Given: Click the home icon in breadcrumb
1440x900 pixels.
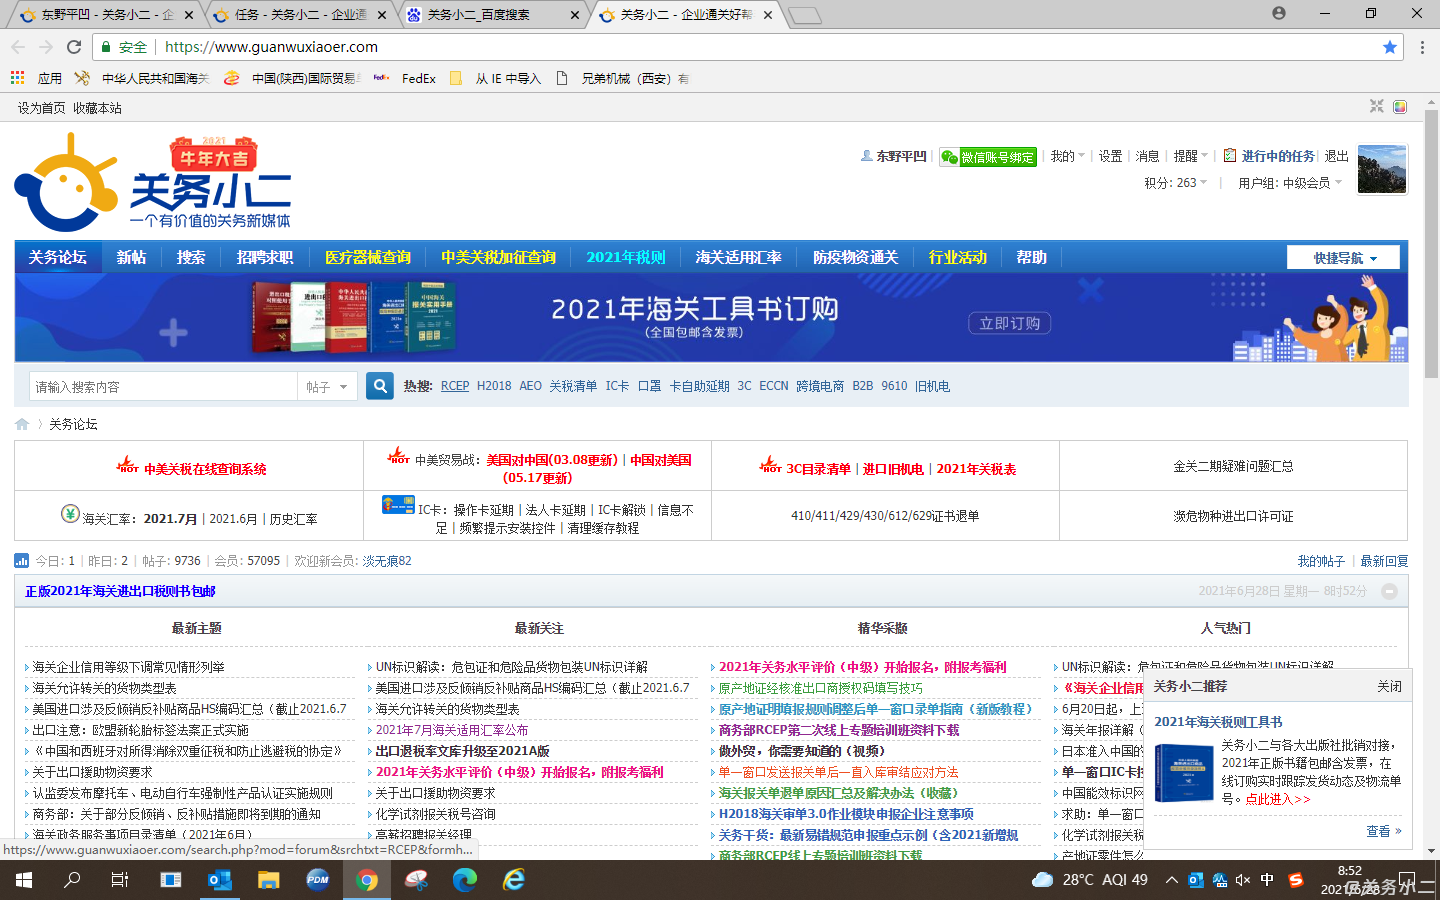Looking at the screenshot, I should click(22, 424).
